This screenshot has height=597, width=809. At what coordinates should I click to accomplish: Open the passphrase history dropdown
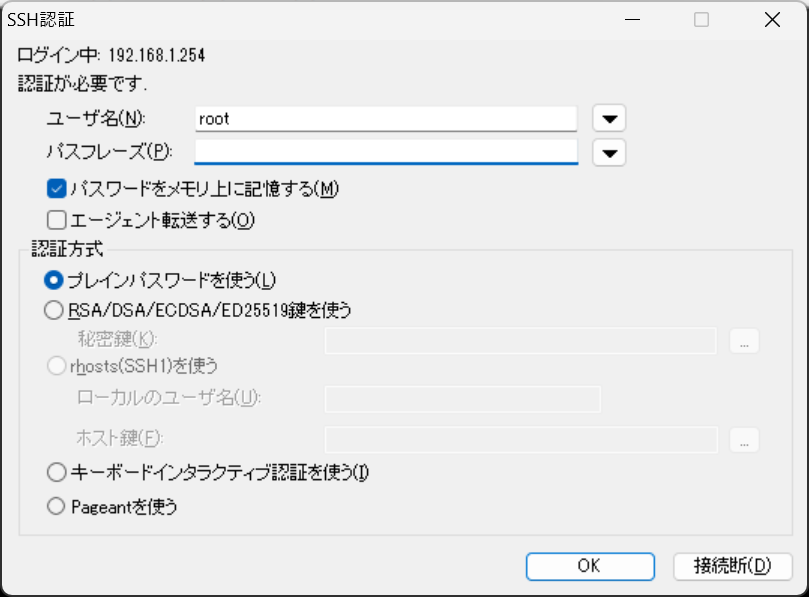609,152
